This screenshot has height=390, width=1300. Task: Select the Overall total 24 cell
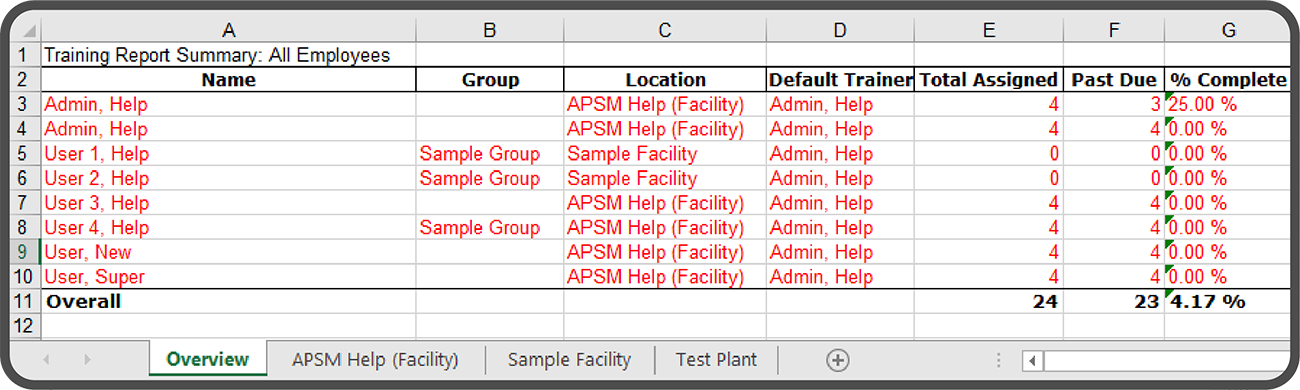pyautogui.click(x=988, y=301)
